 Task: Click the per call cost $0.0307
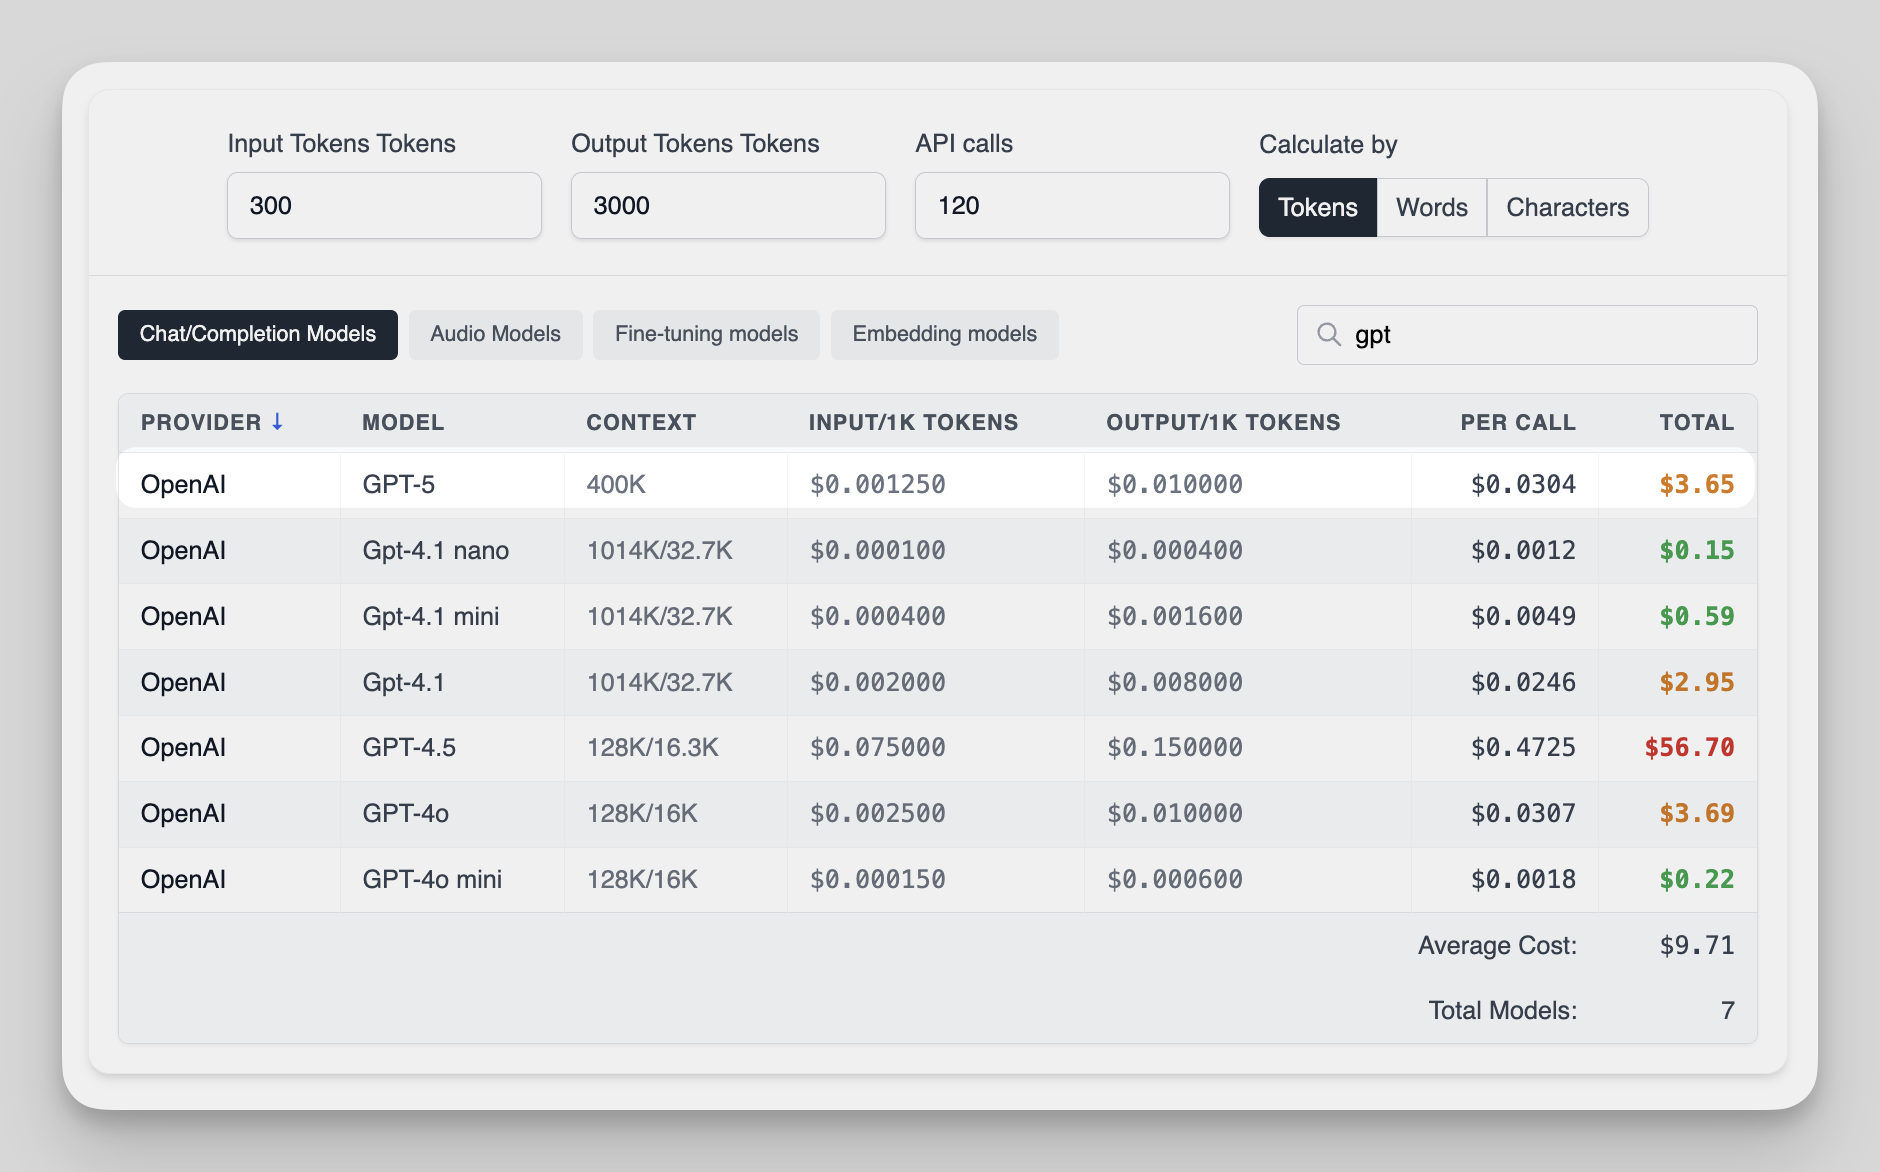coord(1523,813)
